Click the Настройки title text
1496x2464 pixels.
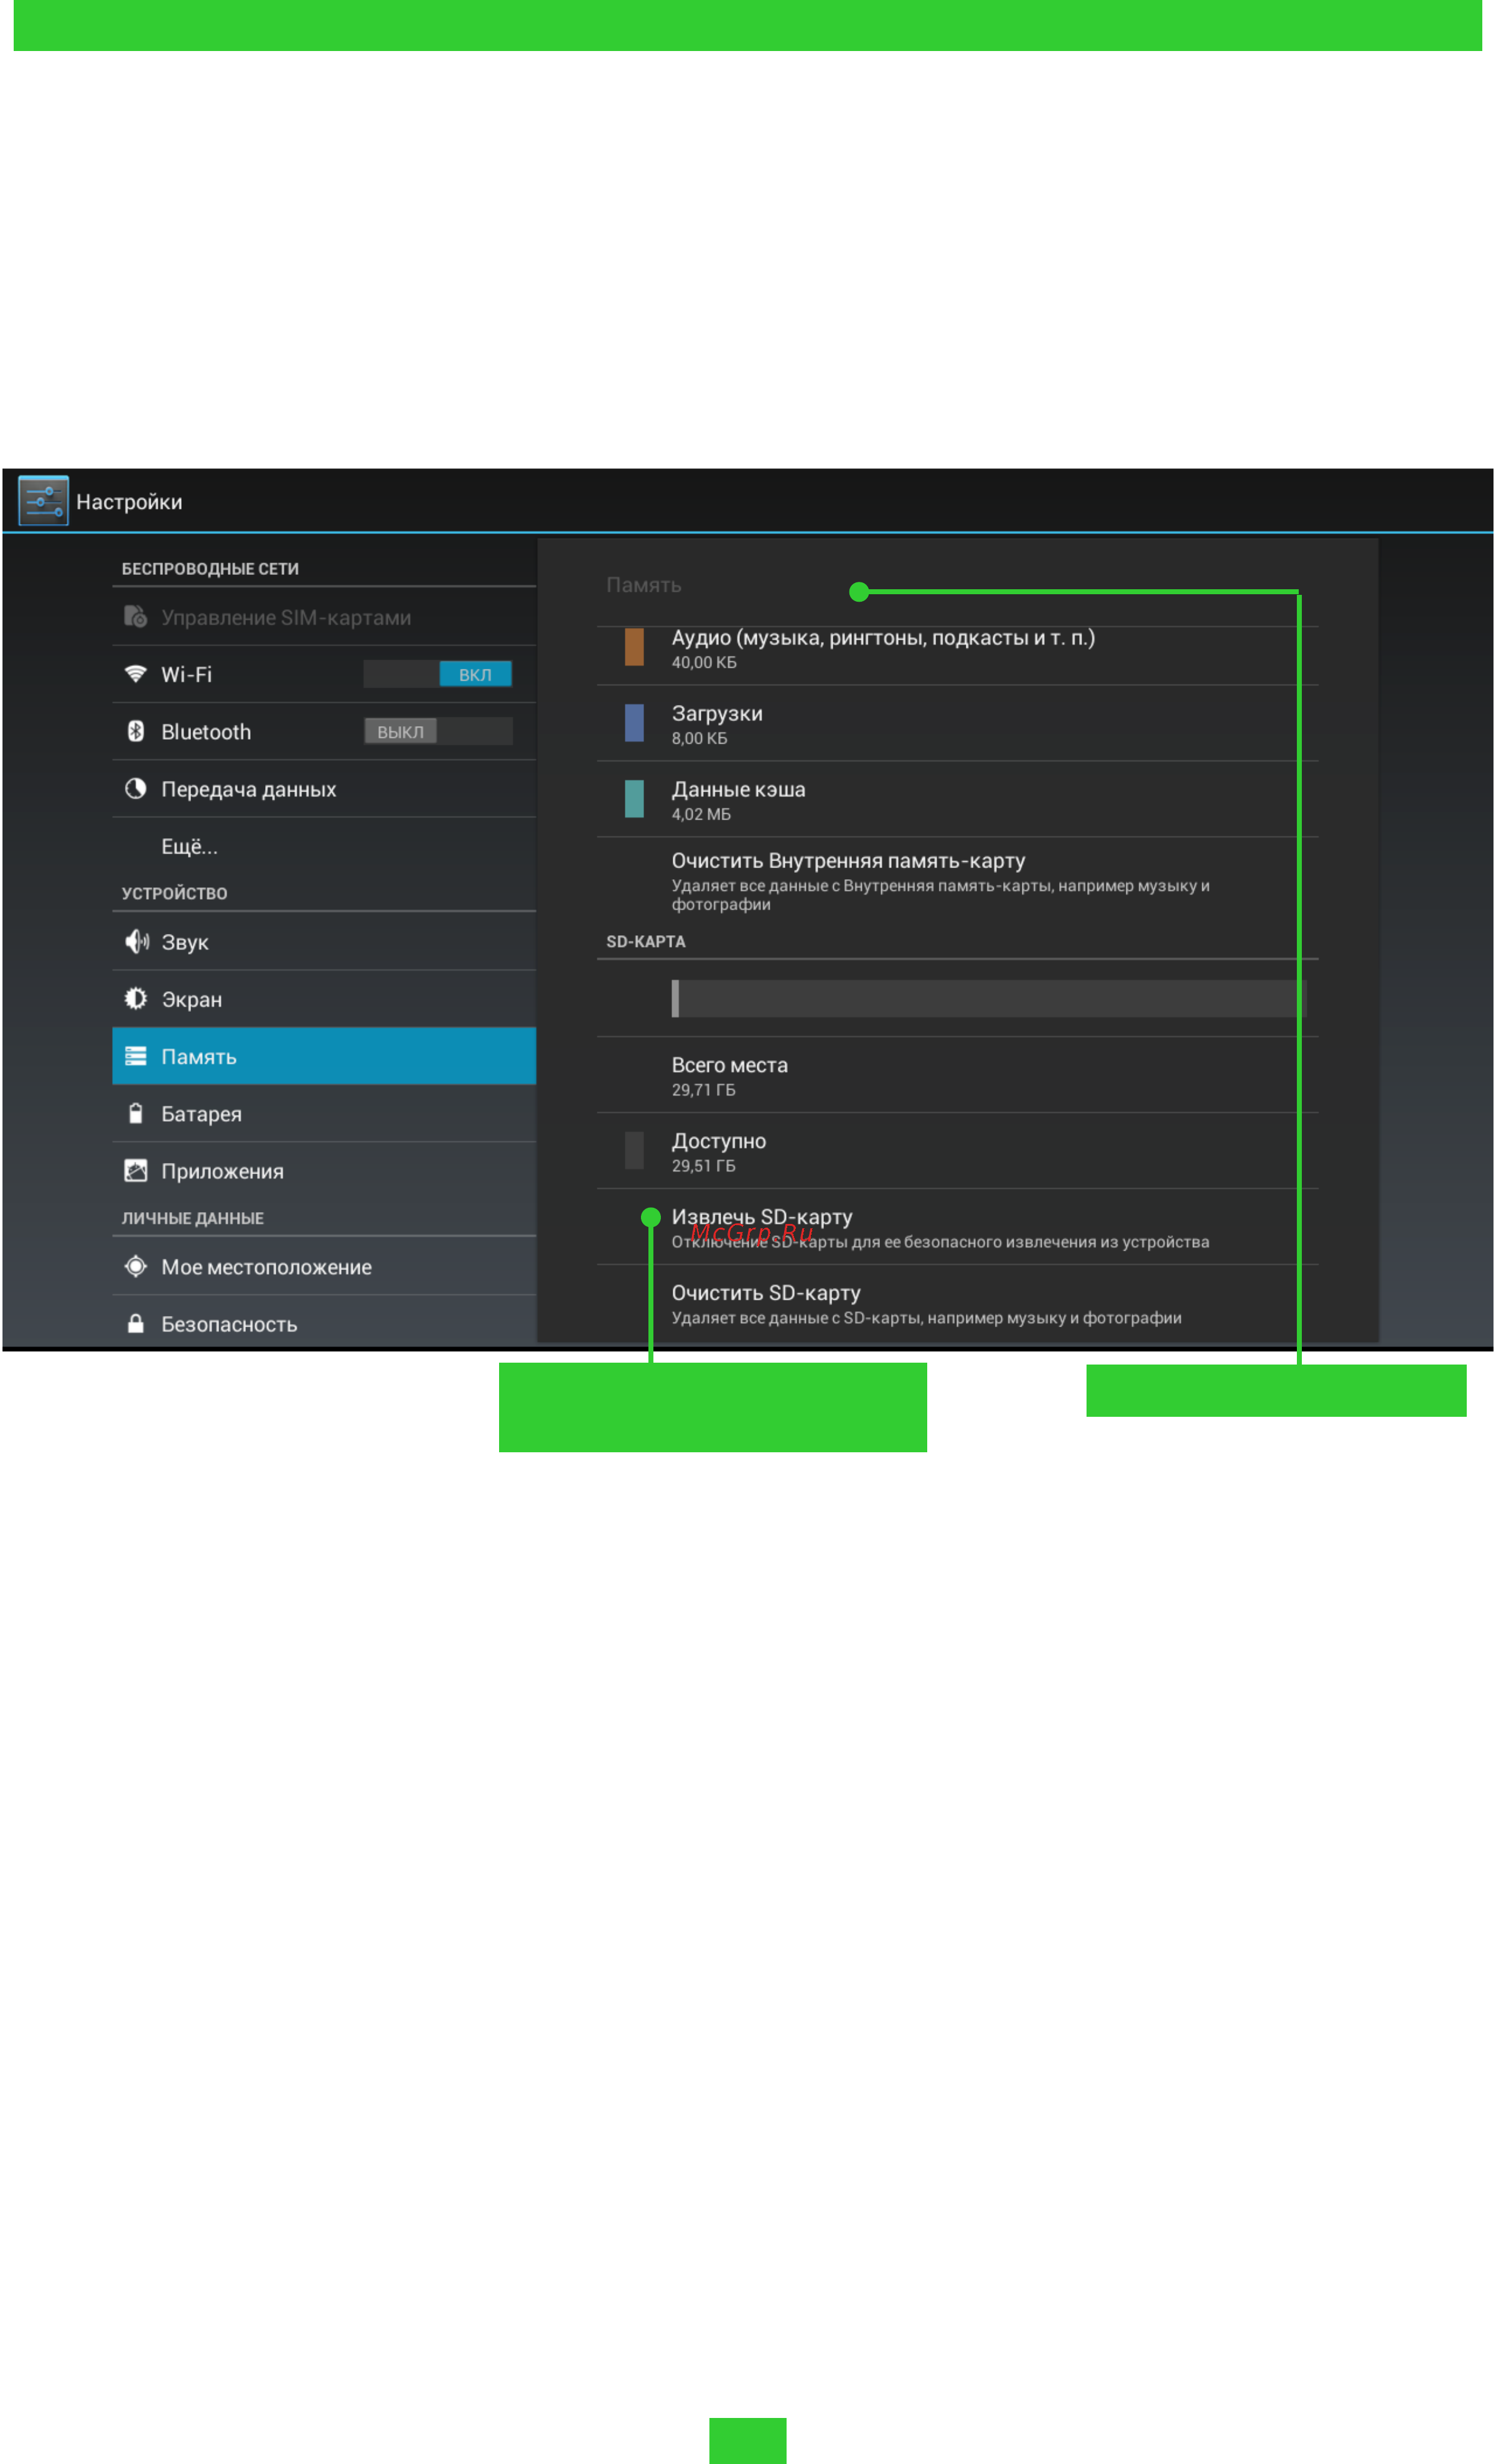(x=129, y=502)
